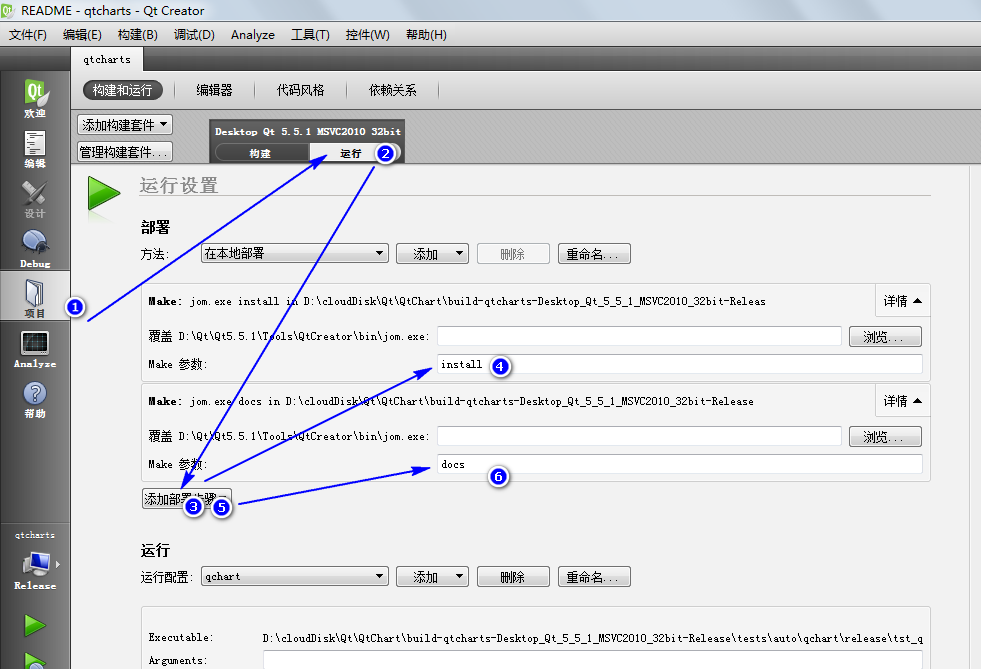The image size is (981, 669).
Task: Open the 帮助(H) menu
Action: point(426,35)
